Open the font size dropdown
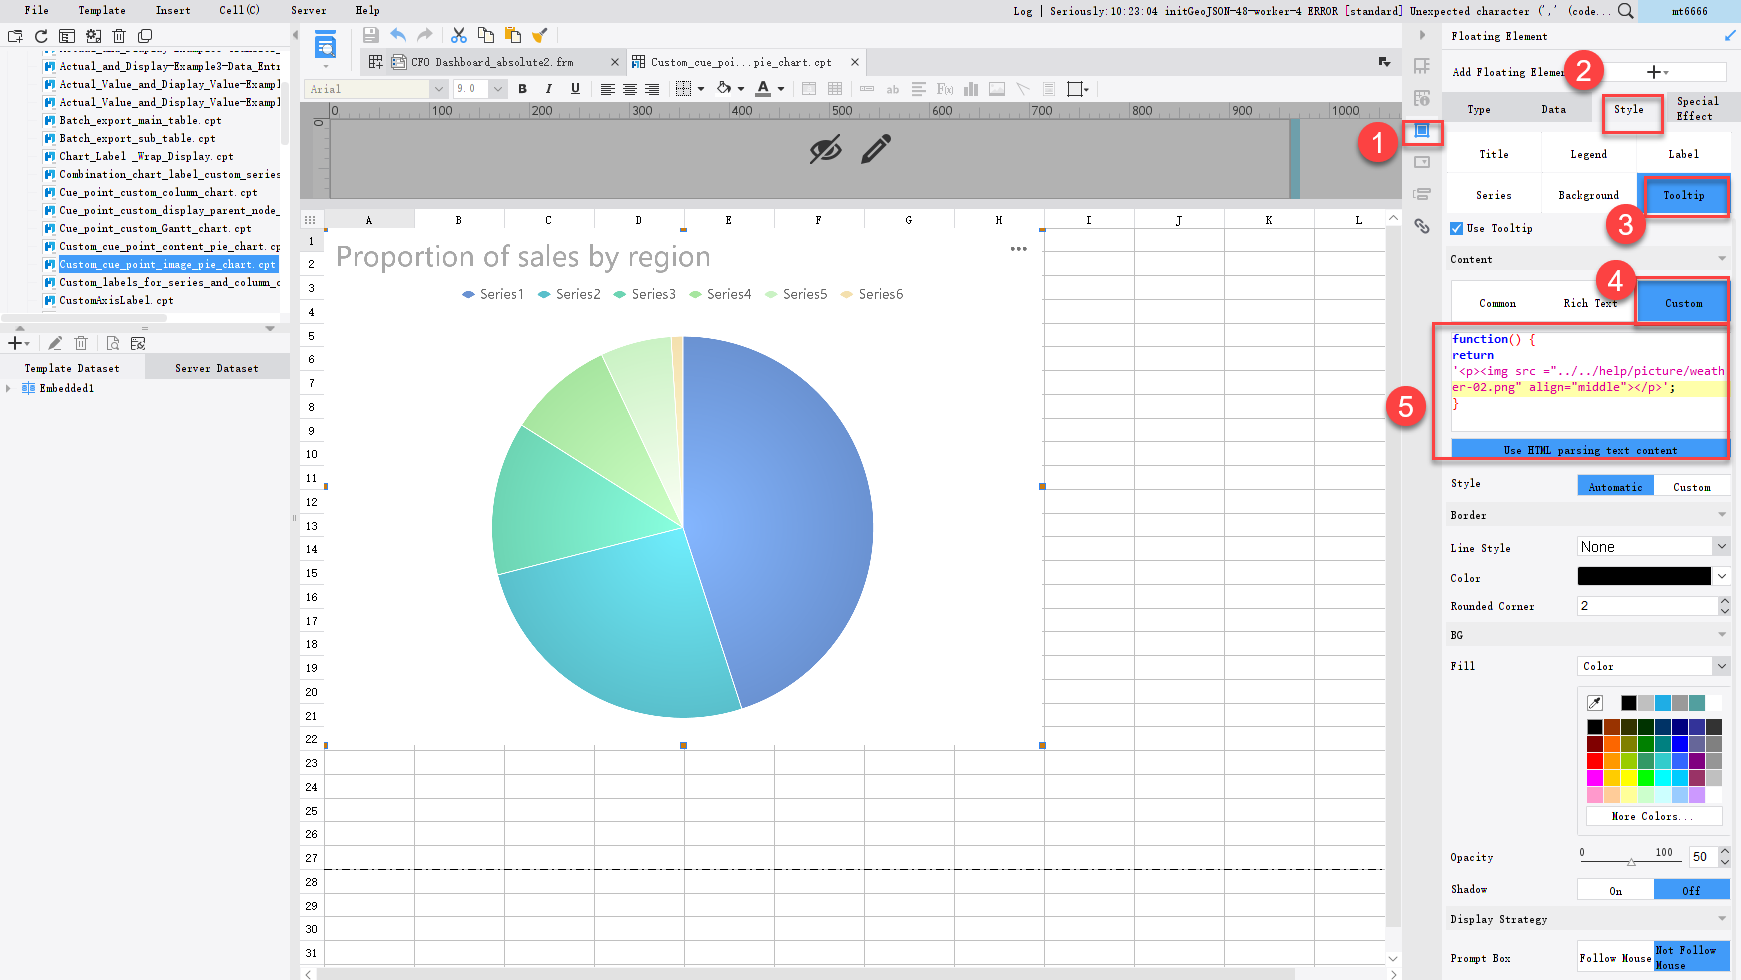 pyautogui.click(x=497, y=89)
